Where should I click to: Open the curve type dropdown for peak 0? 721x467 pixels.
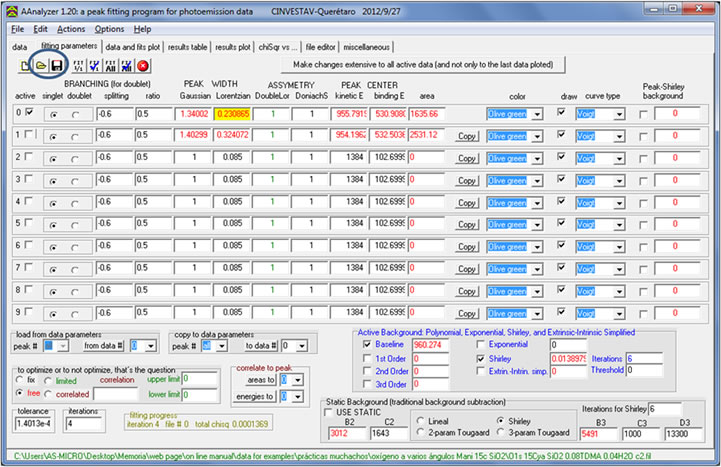[x=621, y=113]
